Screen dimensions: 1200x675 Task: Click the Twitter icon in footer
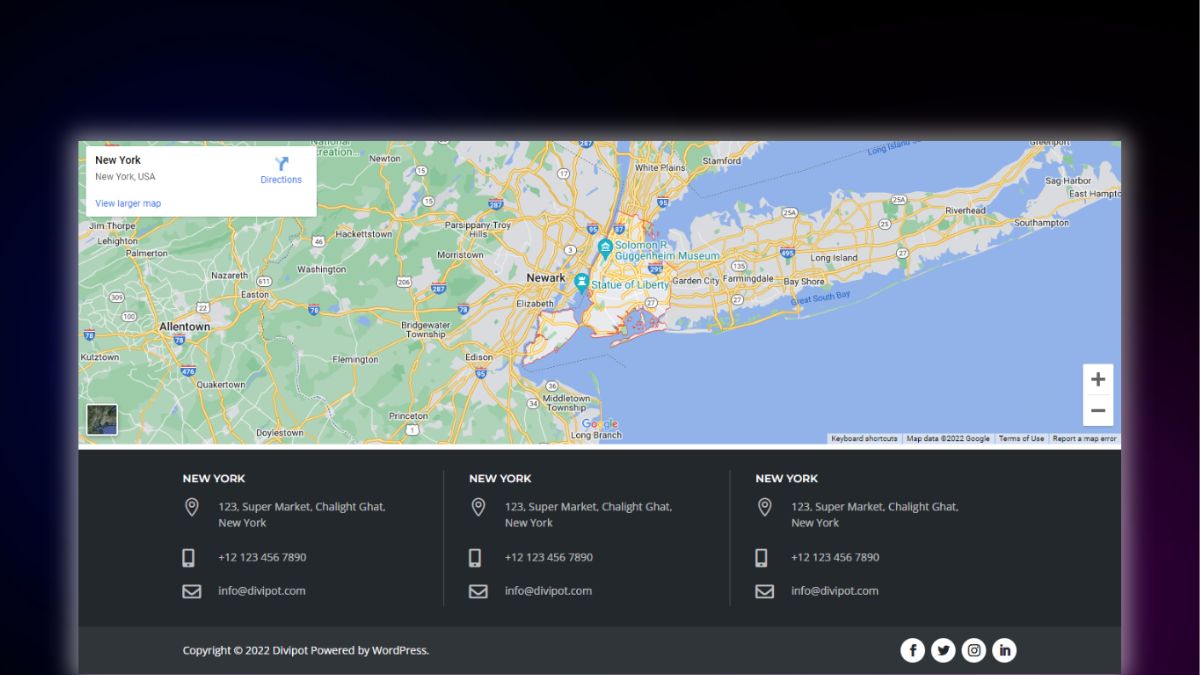coord(943,651)
